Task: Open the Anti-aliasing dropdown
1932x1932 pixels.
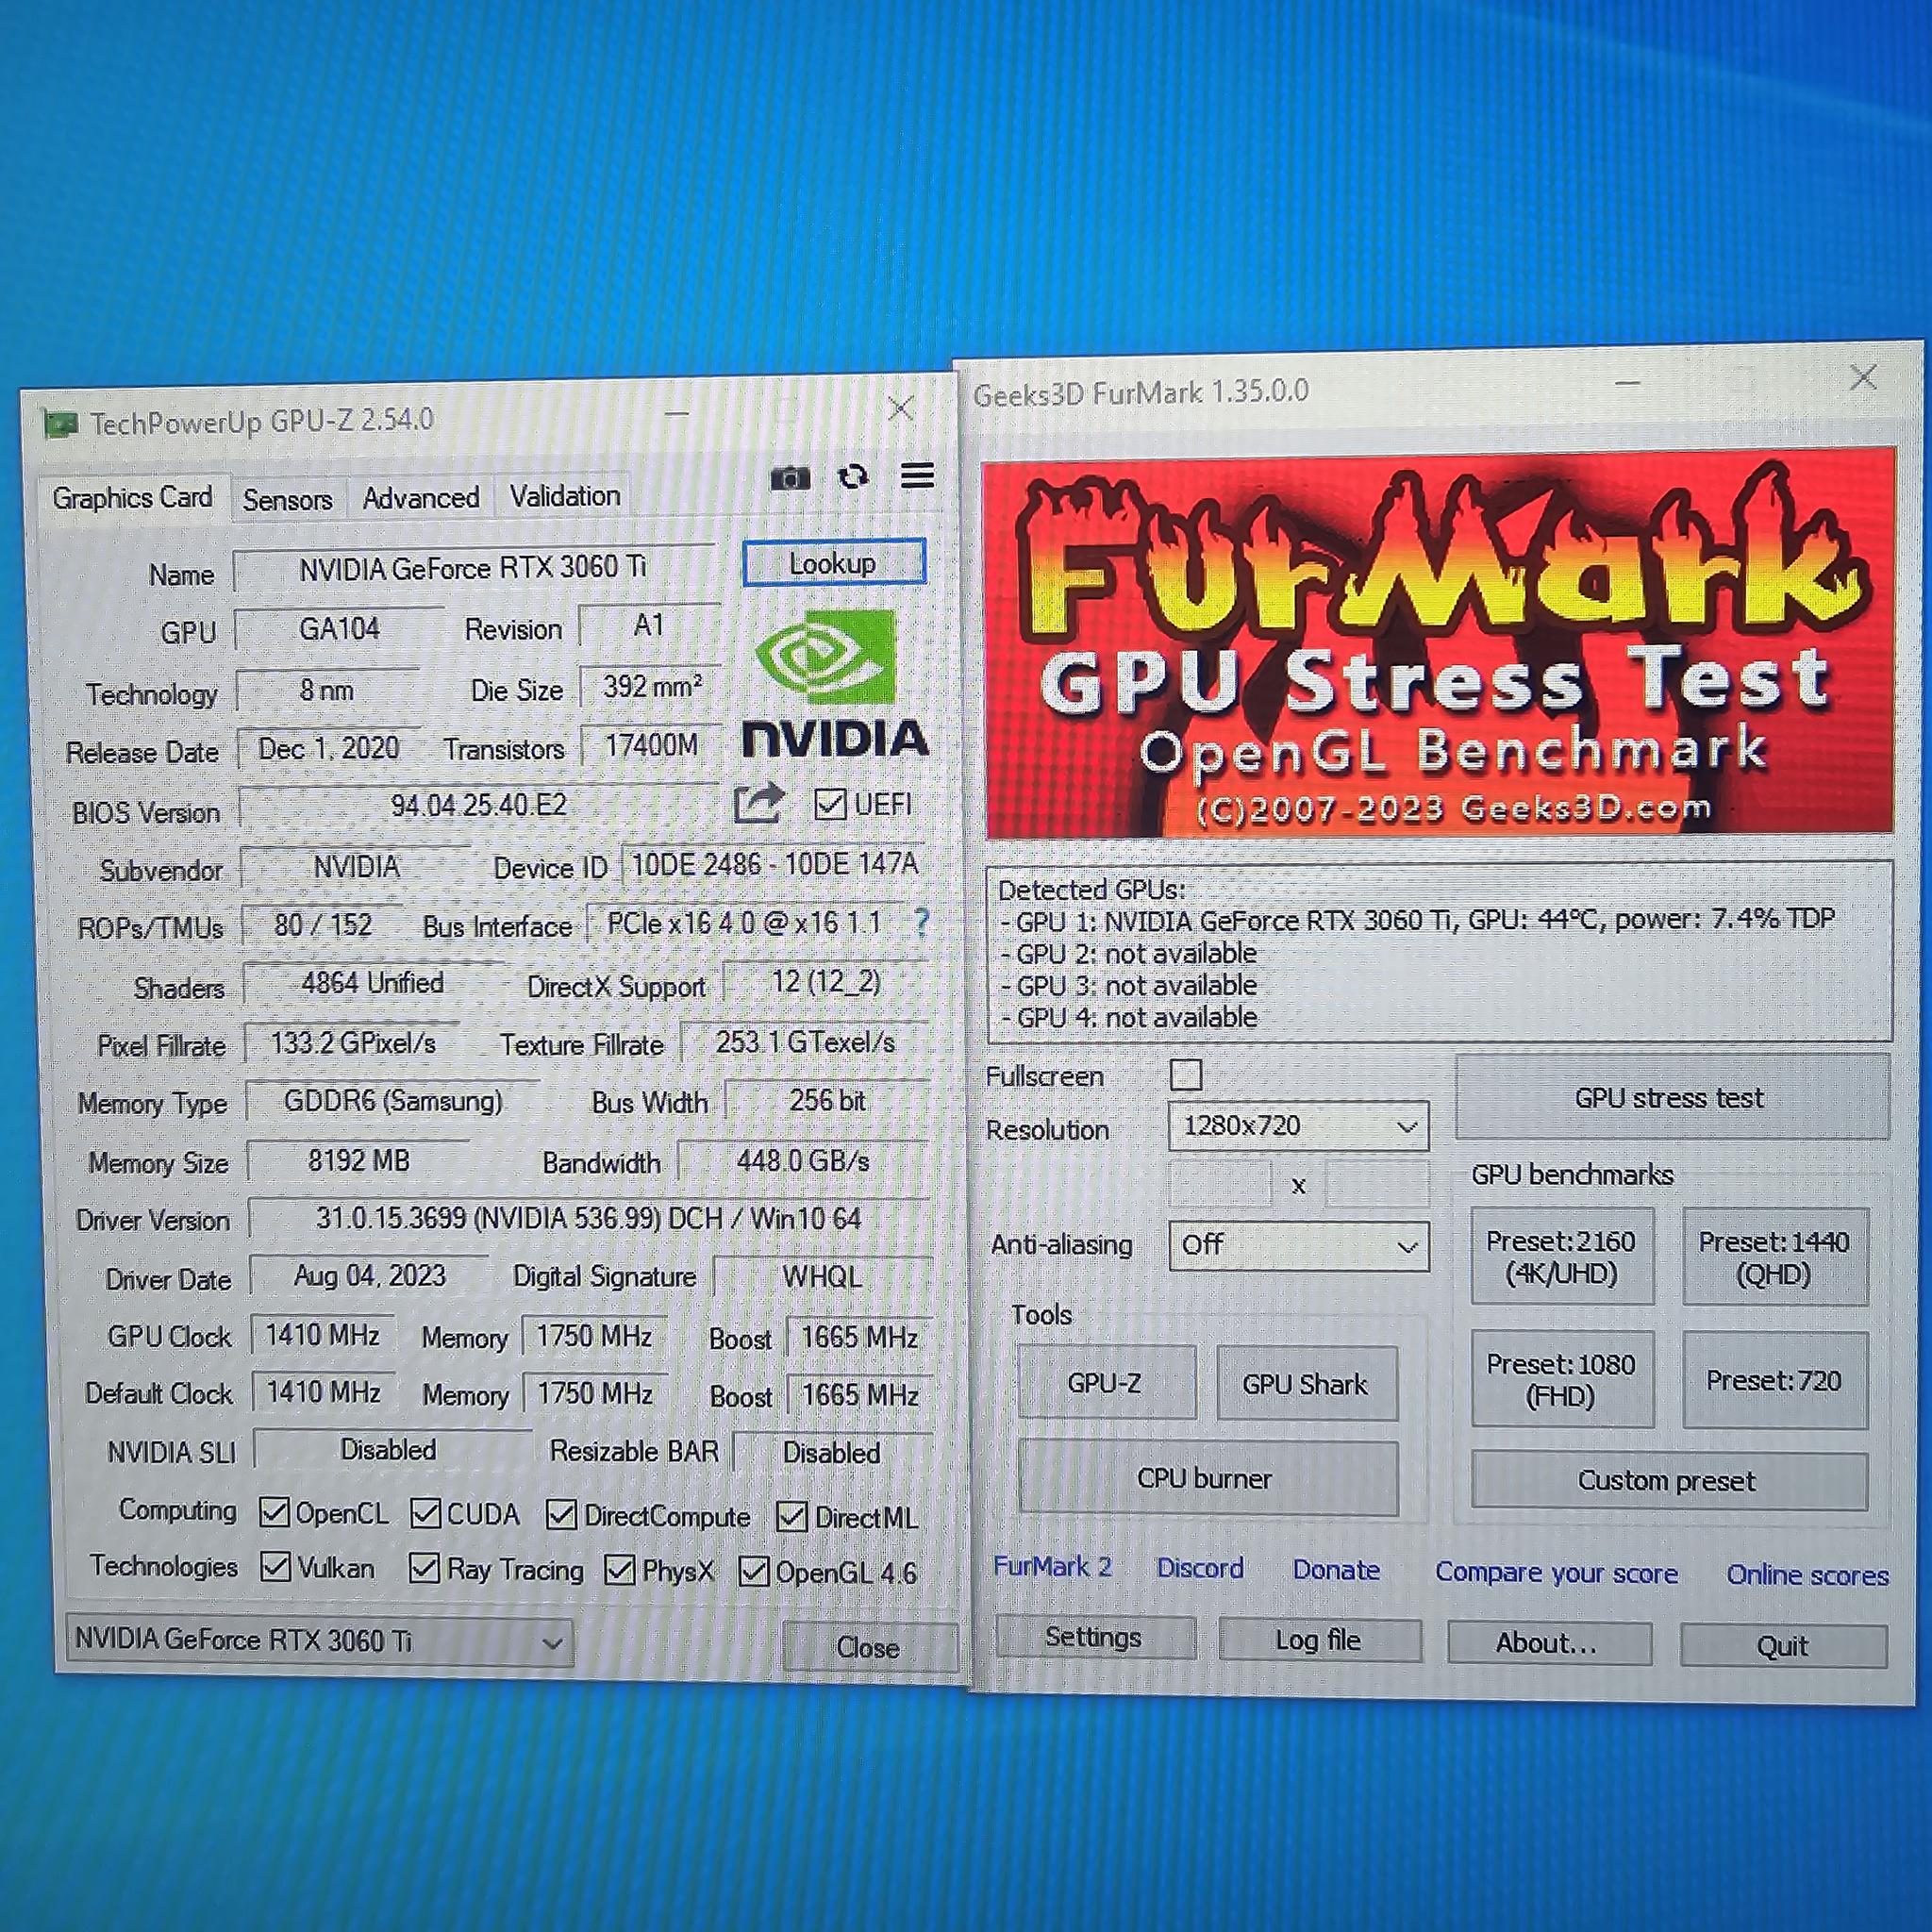Action: (x=1298, y=1246)
